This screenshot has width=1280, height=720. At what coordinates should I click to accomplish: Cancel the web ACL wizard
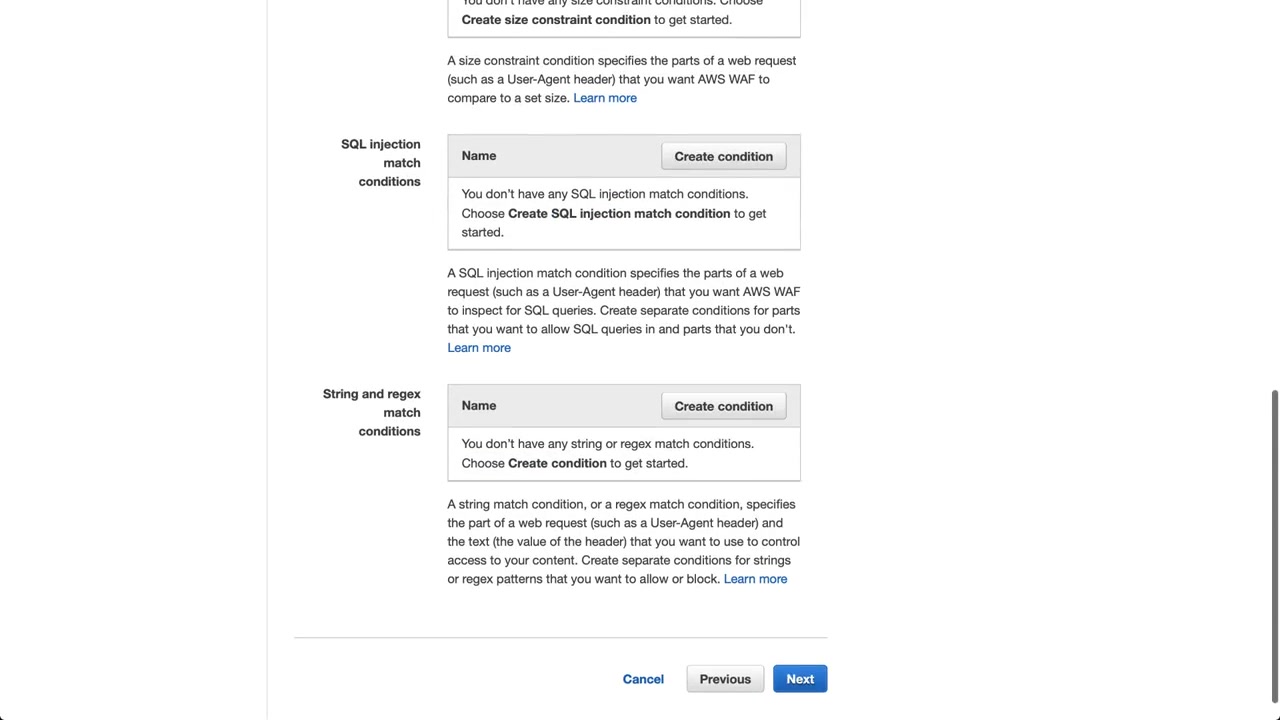pos(643,679)
